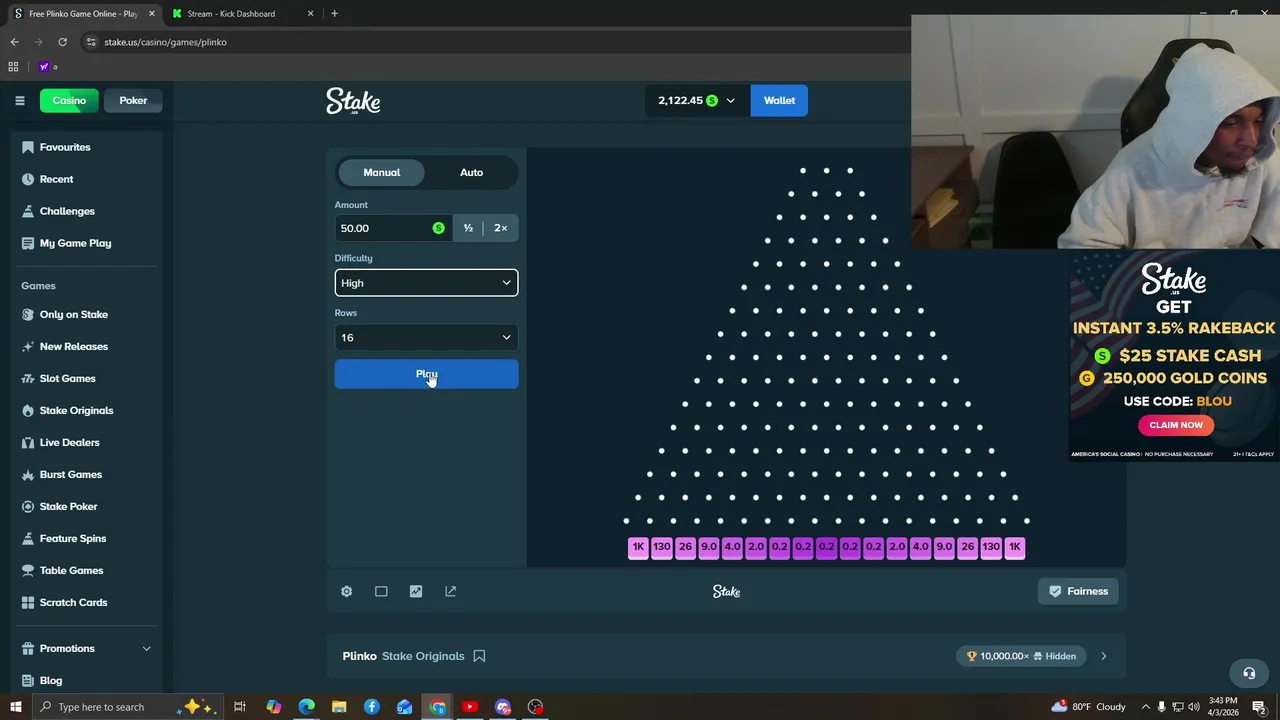
Task: Open Microsoft Edge from taskbar
Action: (x=306, y=707)
